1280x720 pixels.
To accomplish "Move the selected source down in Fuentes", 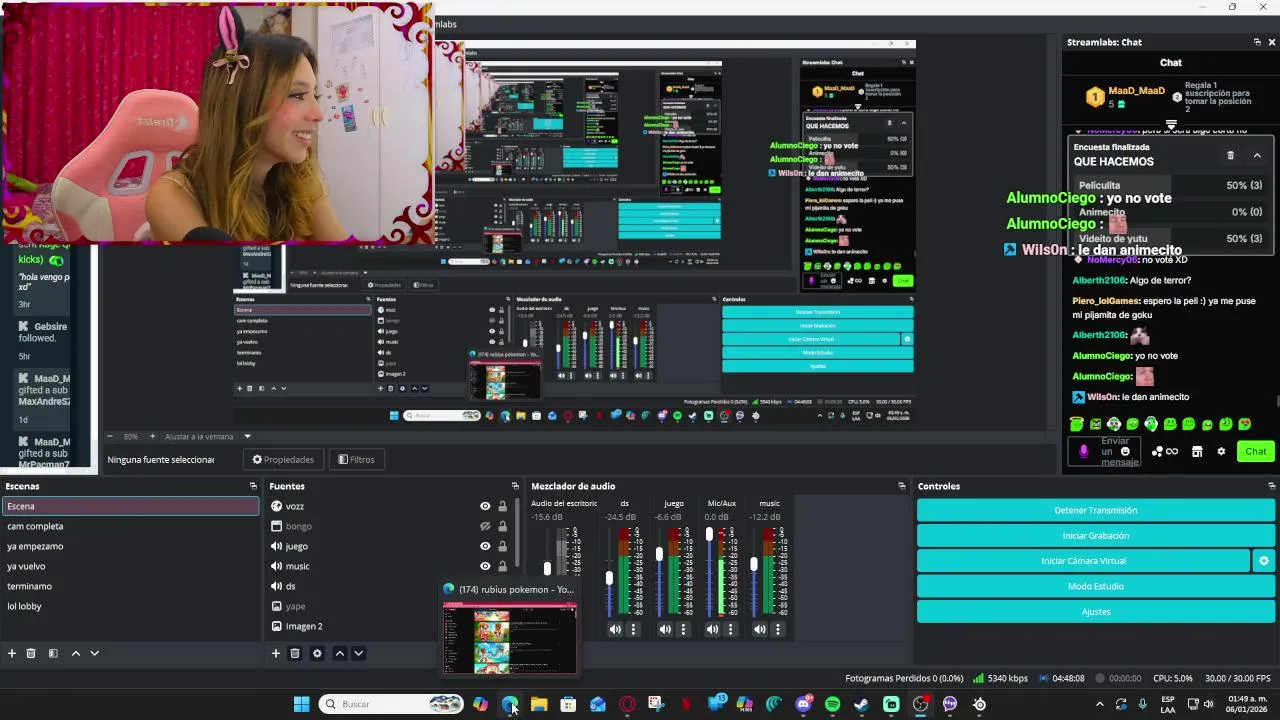I will point(358,653).
